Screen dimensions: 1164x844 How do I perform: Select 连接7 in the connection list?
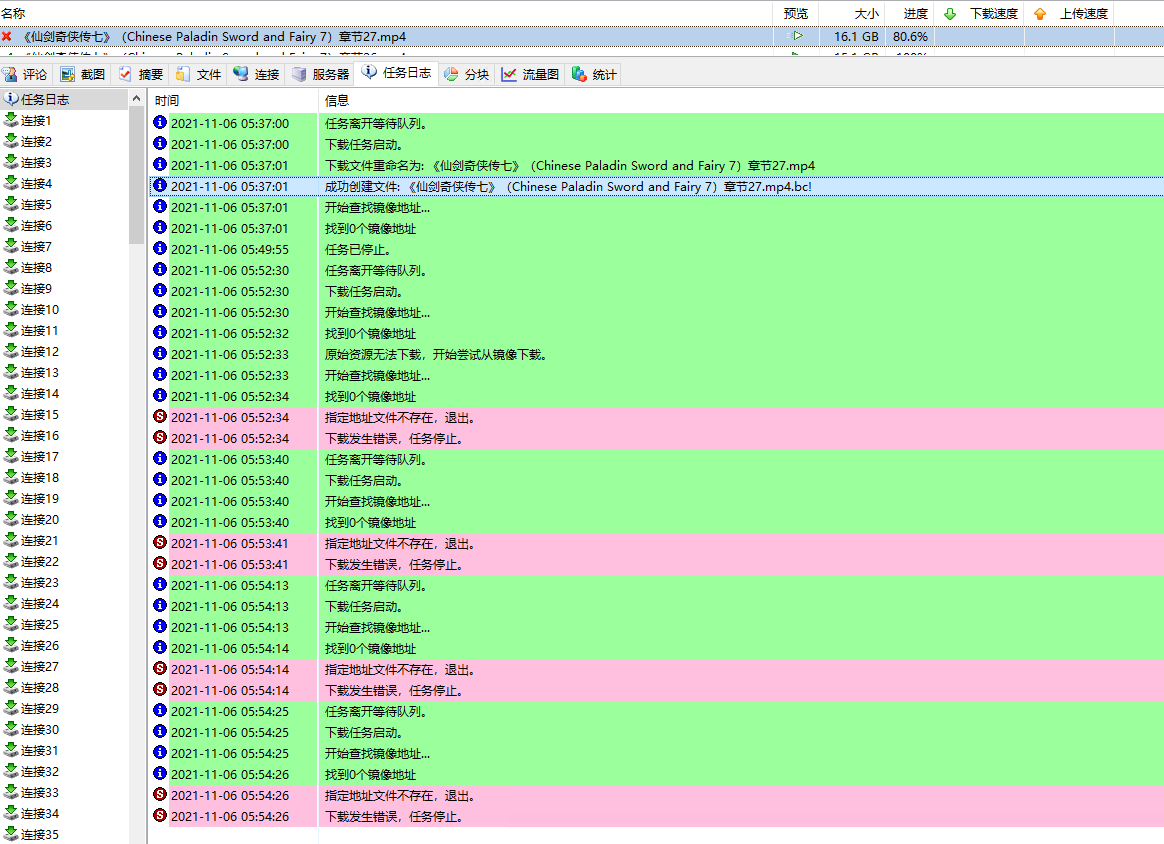(x=36, y=246)
